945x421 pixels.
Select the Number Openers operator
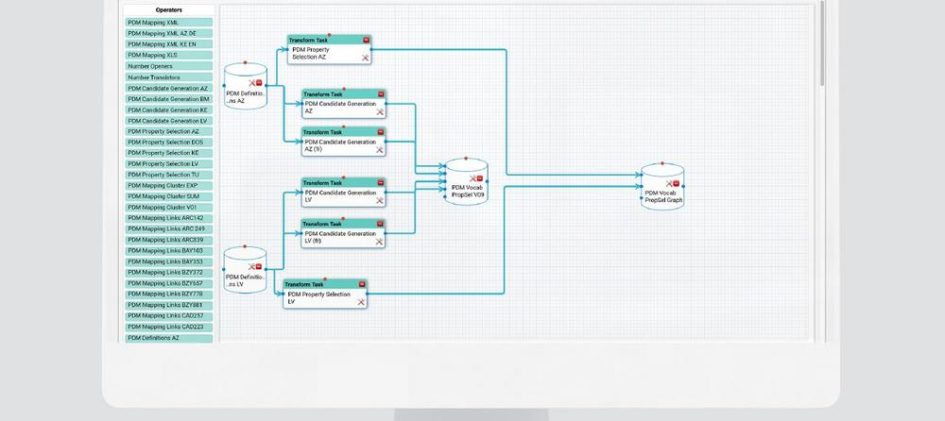(x=168, y=66)
